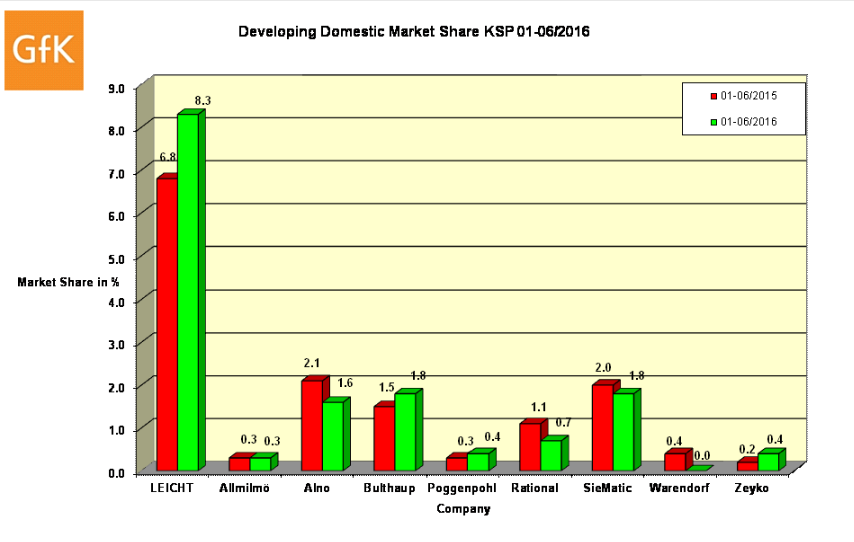854x542 pixels.
Task: Click the SieMatic category label
Action: [607, 488]
